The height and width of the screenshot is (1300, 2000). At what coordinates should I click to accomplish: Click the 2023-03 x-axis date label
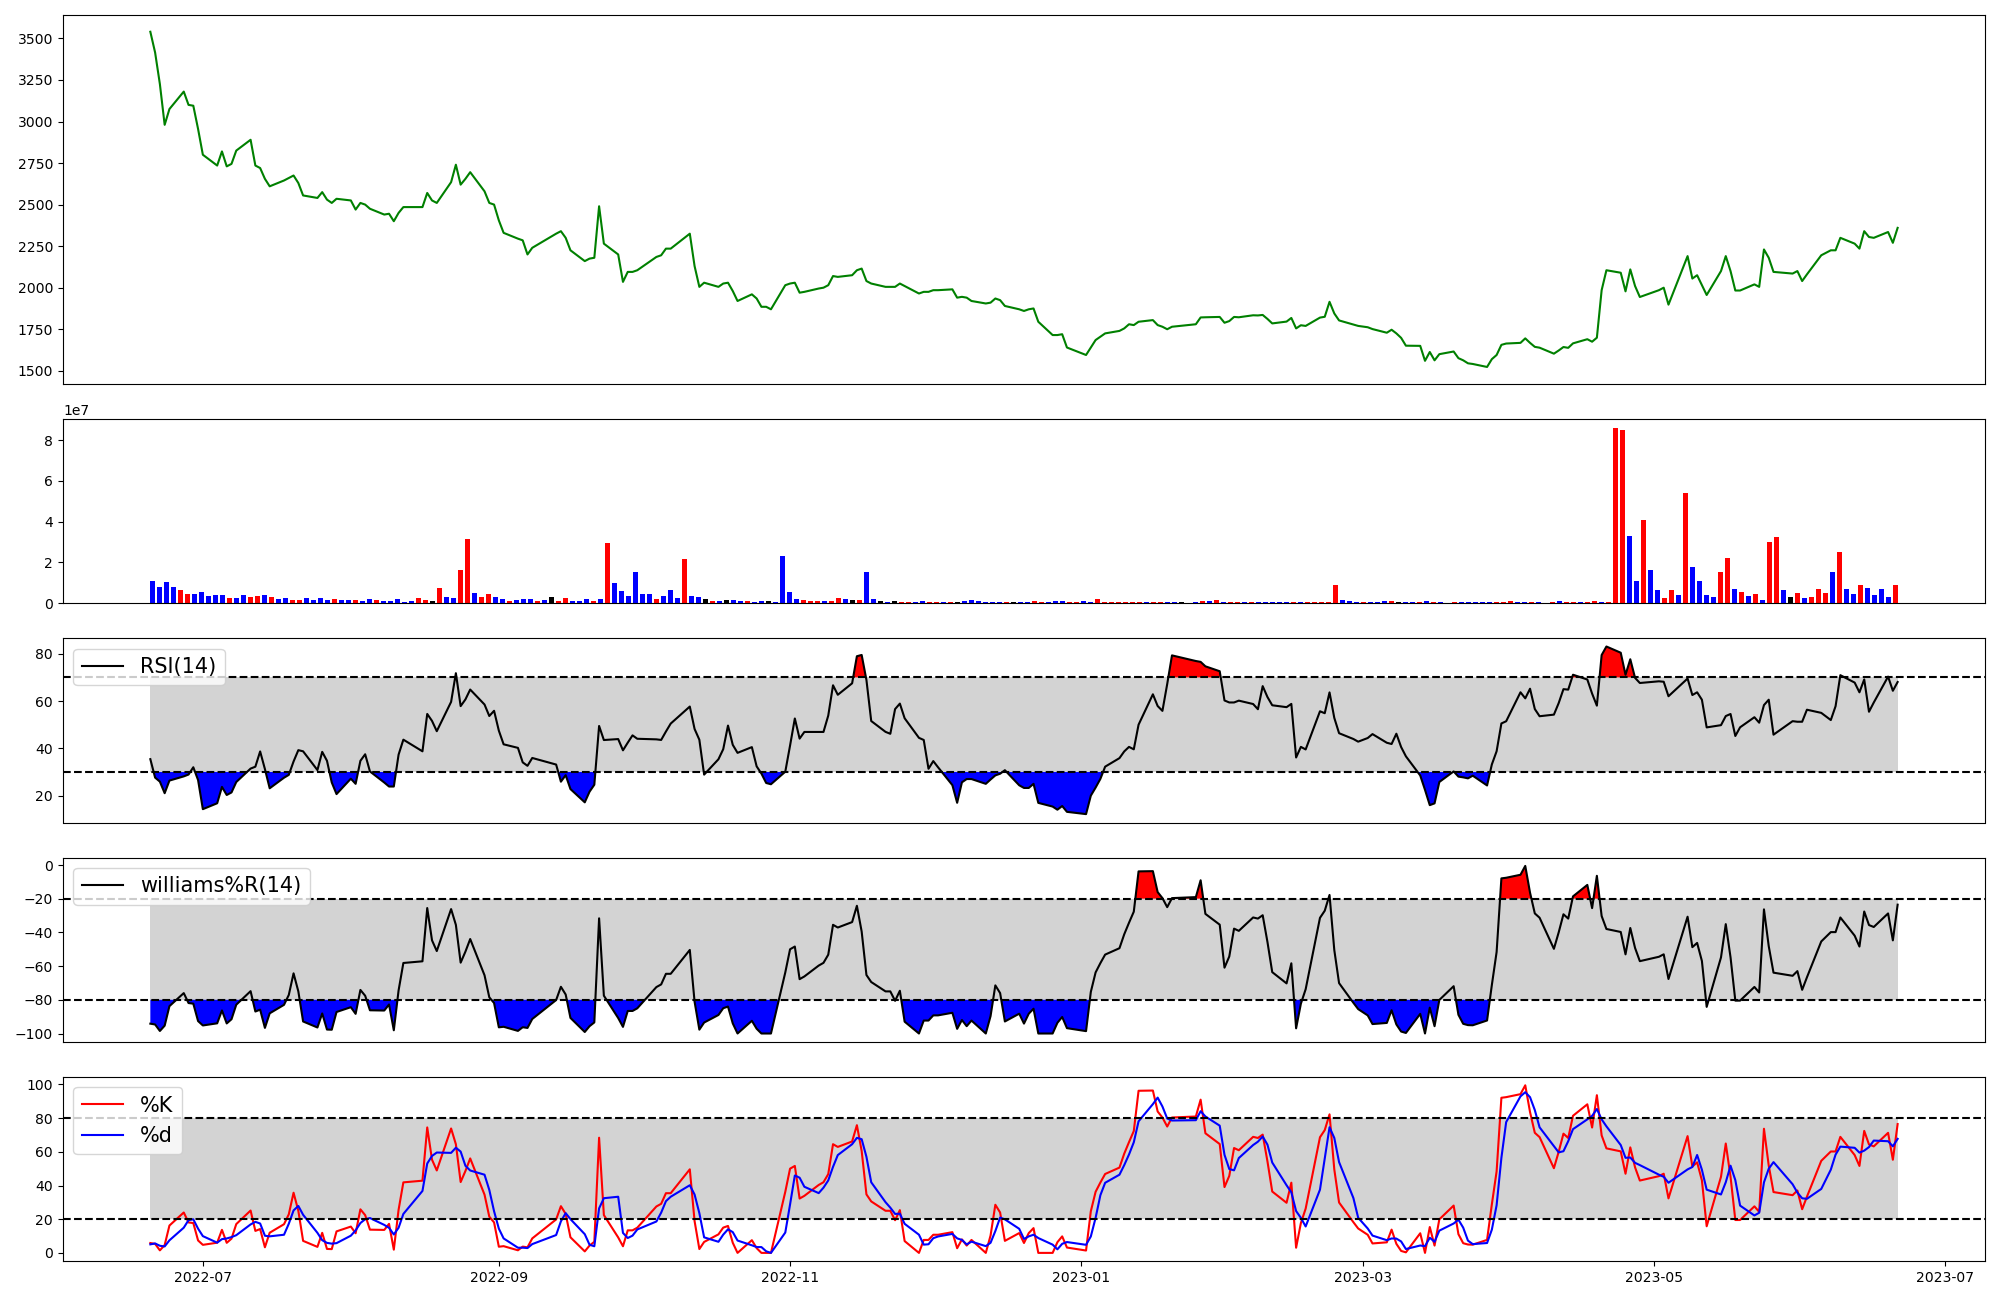(x=1363, y=1277)
